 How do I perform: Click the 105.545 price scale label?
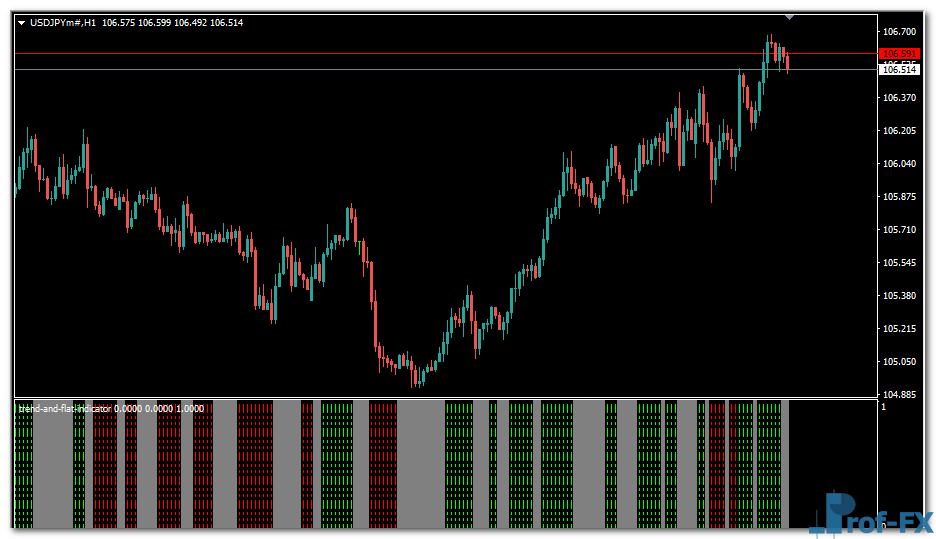900,263
